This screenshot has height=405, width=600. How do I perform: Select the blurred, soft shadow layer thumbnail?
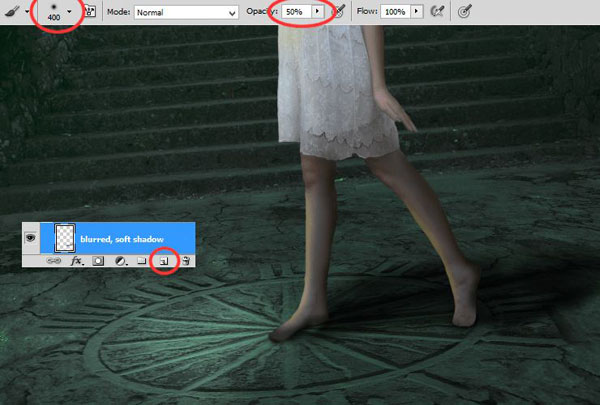click(x=65, y=238)
